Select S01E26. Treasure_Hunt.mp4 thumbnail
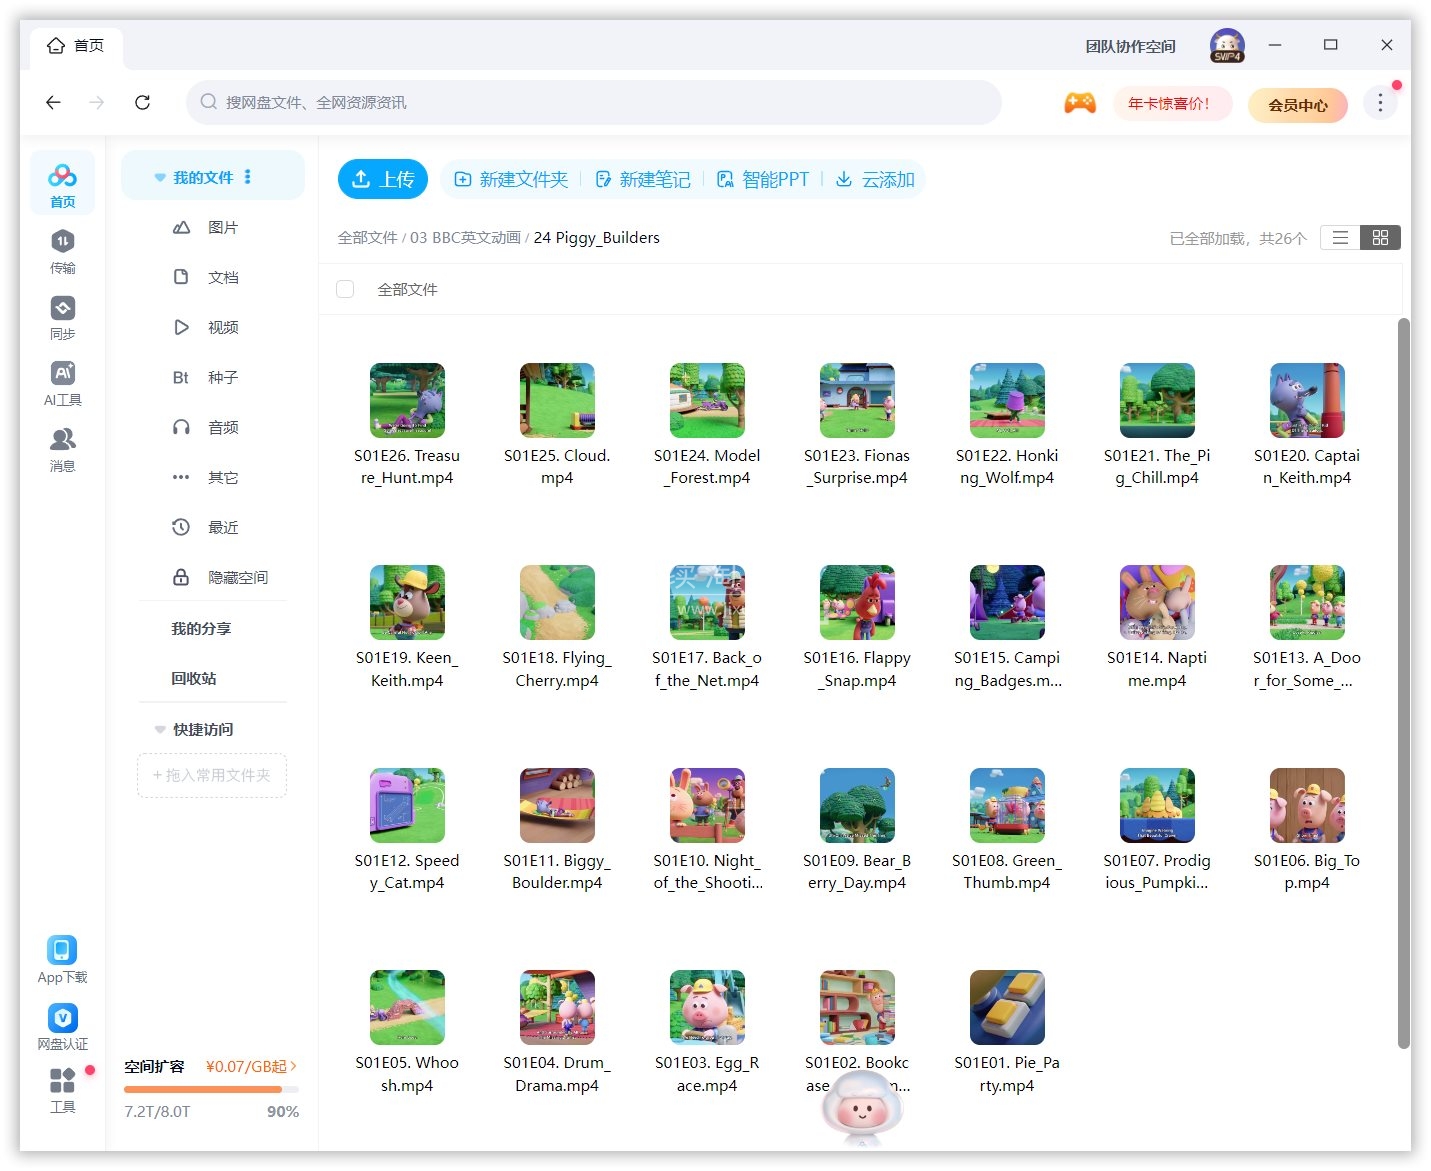Viewport: 1431px width, 1171px height. 407,400
